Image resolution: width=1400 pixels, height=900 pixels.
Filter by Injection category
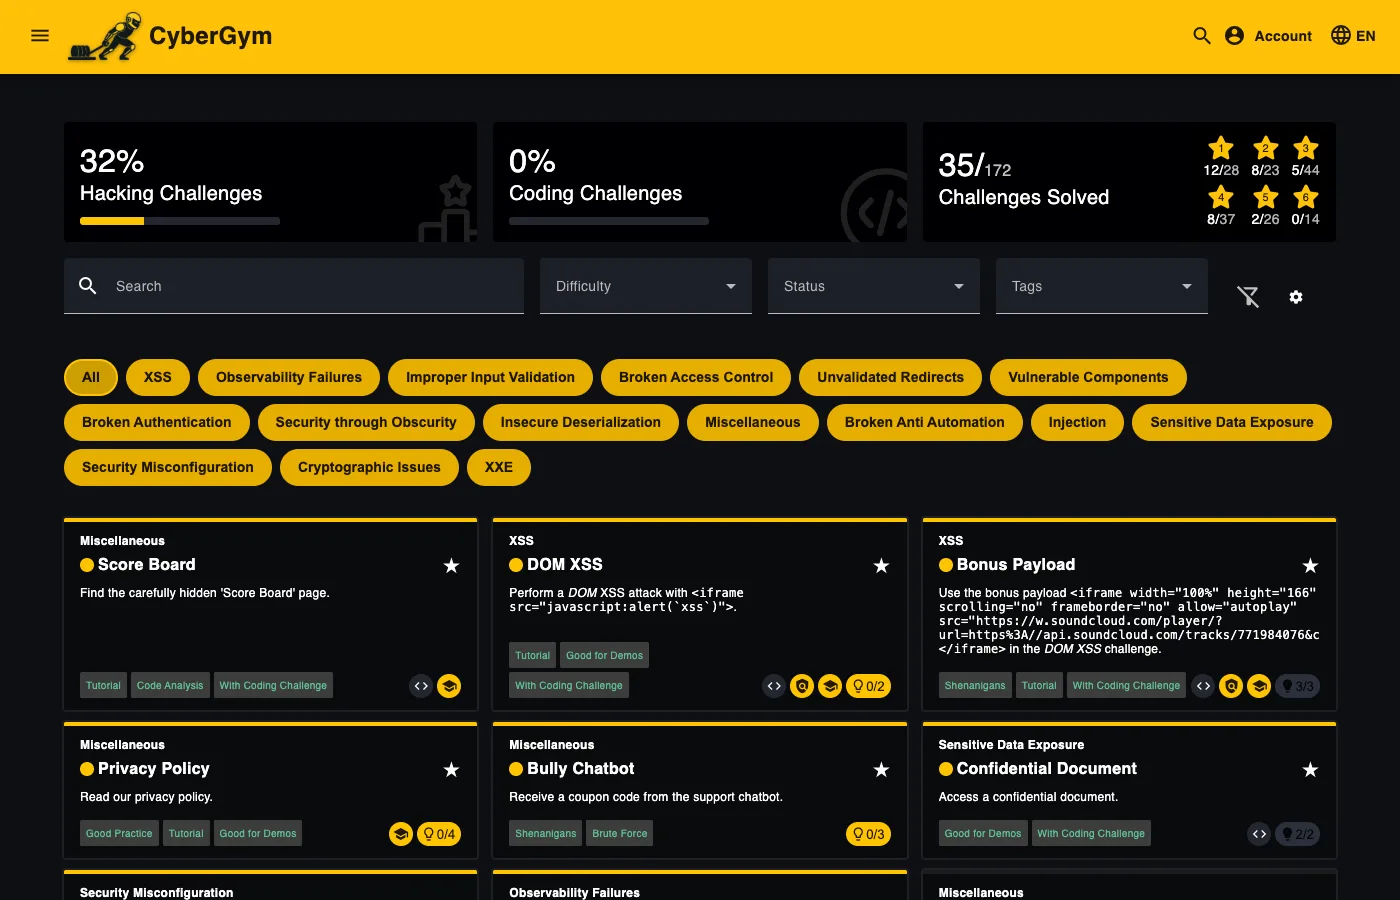click(1077, 422)
